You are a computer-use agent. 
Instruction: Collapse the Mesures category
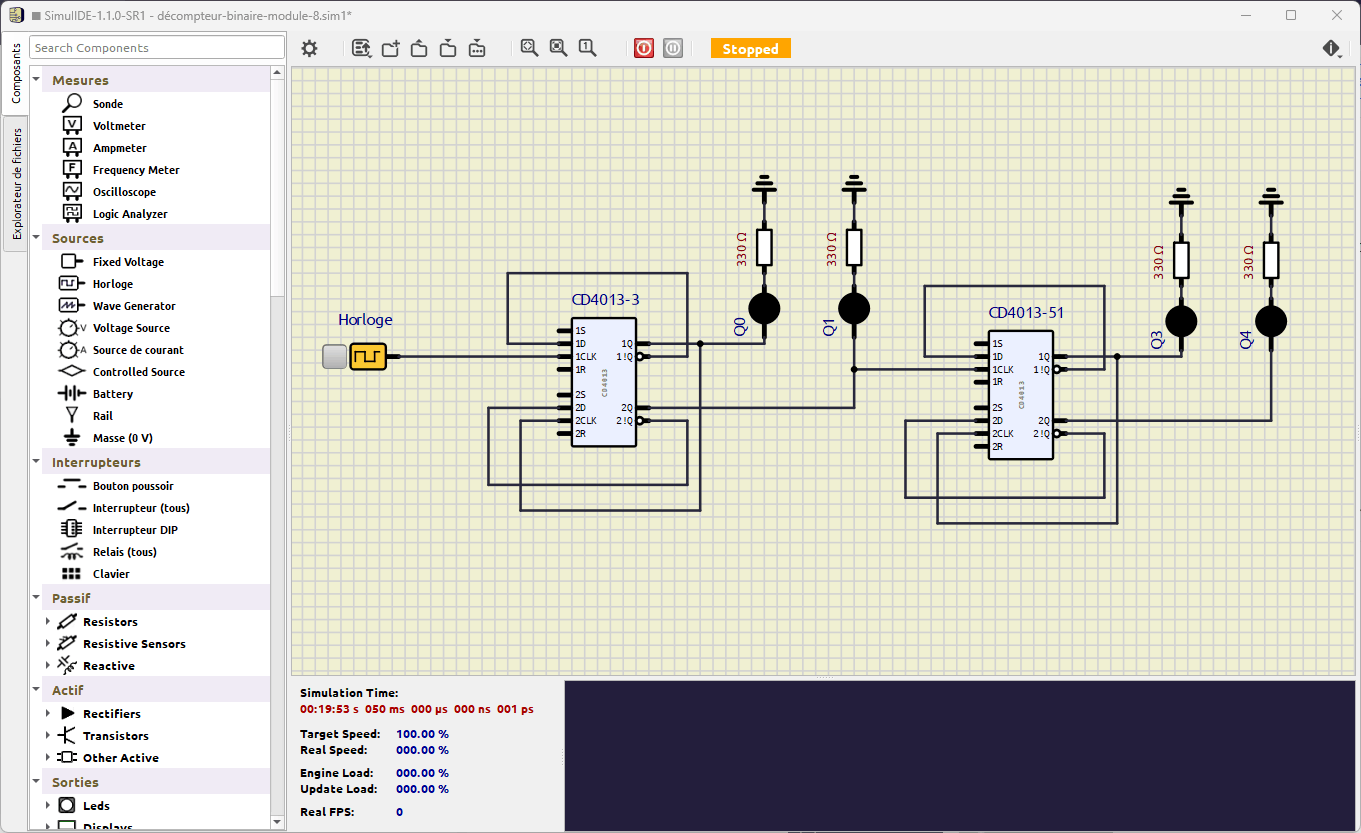click(x=37, y=80)
